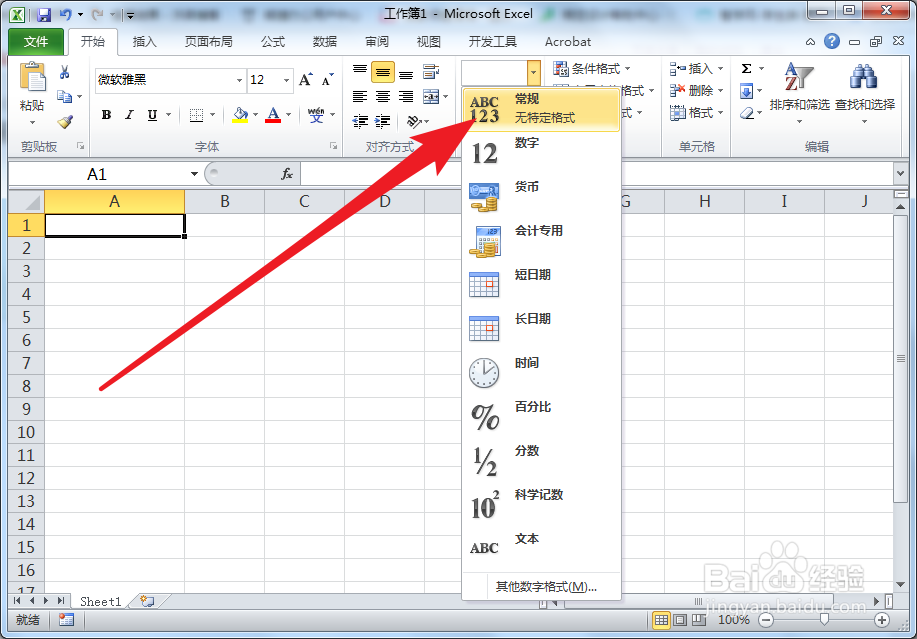Viewport: 917px width, 639px height.
Task: Click the Copy icon
Action: coord(64,96)
